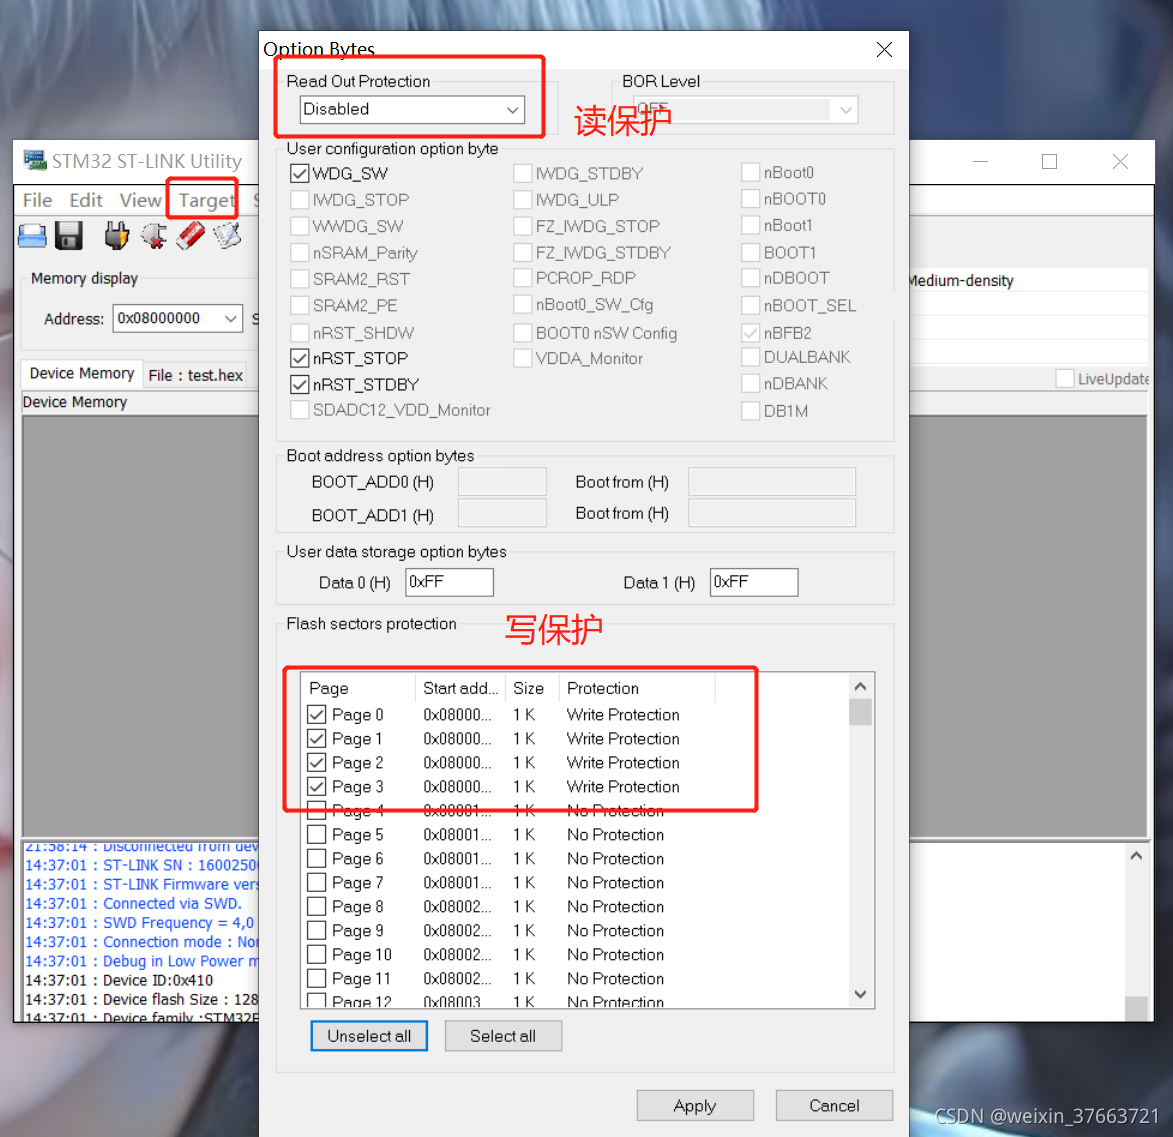Open the Read Out Protection dropdown
The image size is (1173, 1137).
[x=412, y=109]
